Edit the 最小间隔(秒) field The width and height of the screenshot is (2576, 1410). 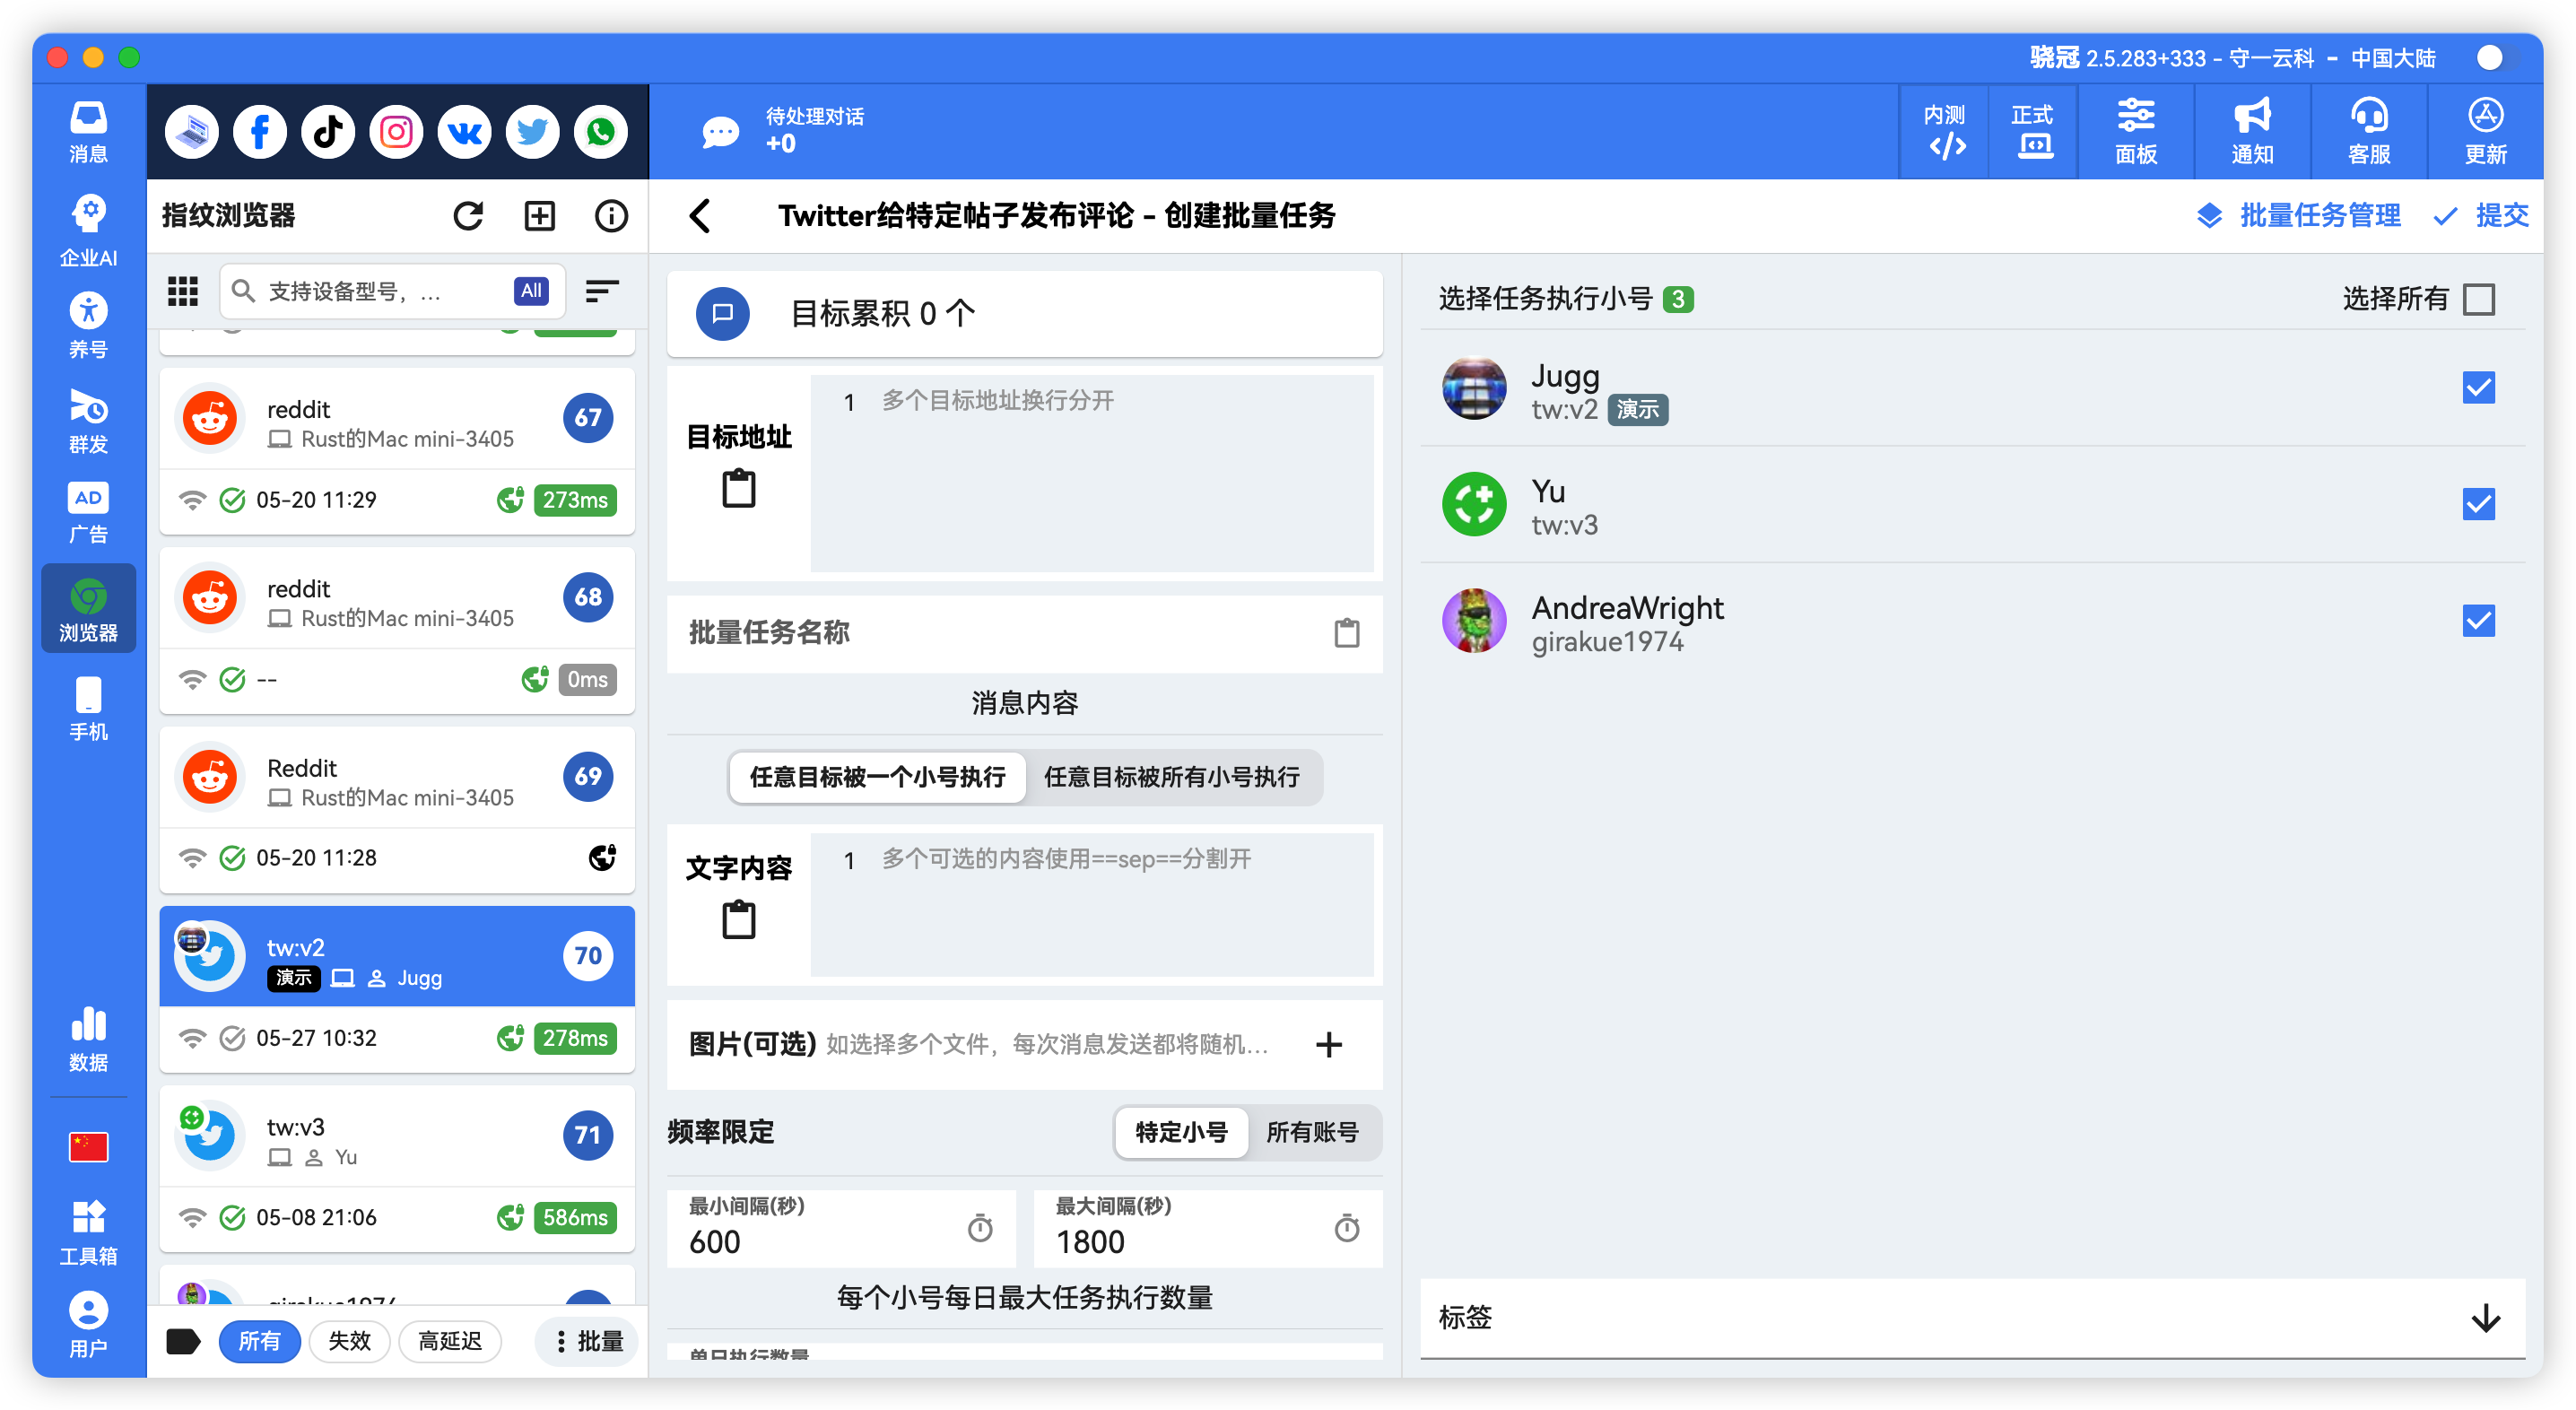tap(841, 1228)
